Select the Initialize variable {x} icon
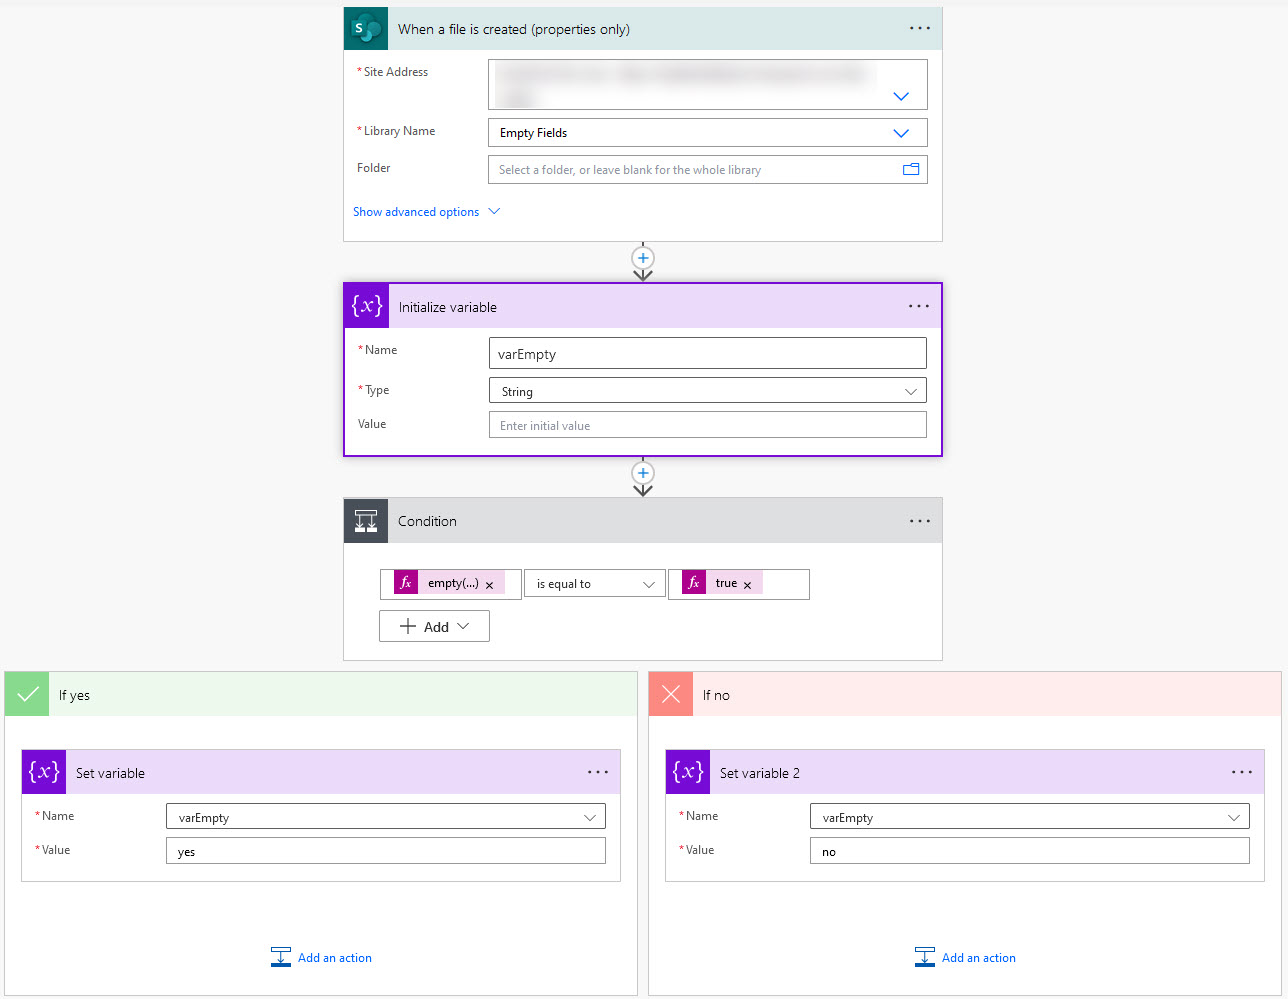The height and width of the screenshot is (999, 1288). tap(365, 305)
